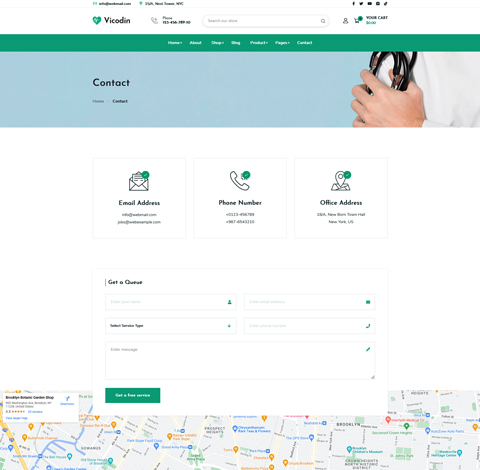Focus the Enter email address field
The width and height of the screenshot is (480, 470).
309,302
